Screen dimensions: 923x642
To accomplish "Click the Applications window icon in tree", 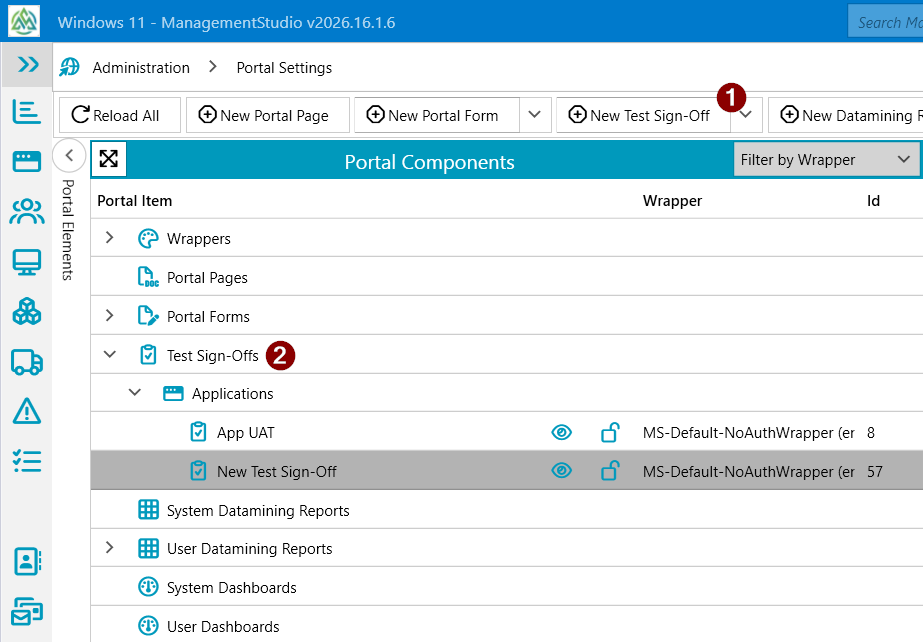I will [x=173, y=394].
